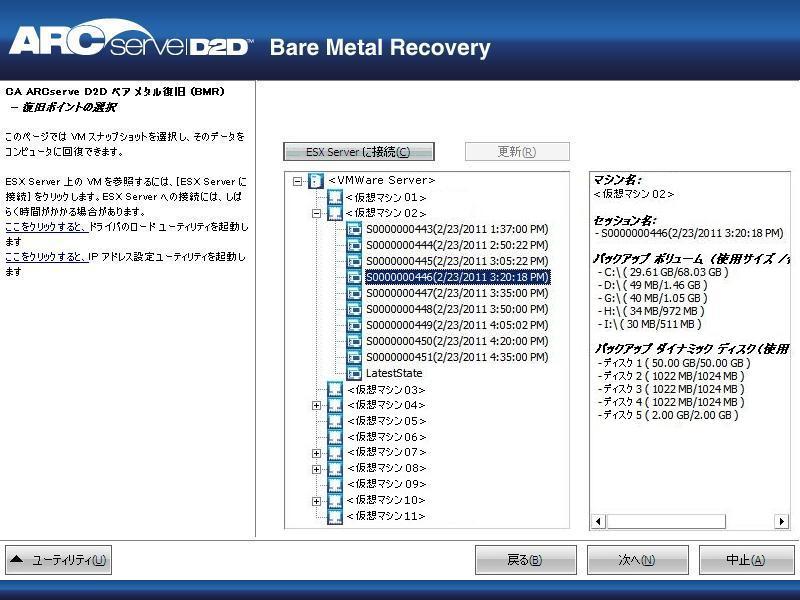The width and height of the screenshot is (800, 600).
Task: Select session S0000000447(2/23/2011 3:35:00 PM)
Action: point(457,293)
